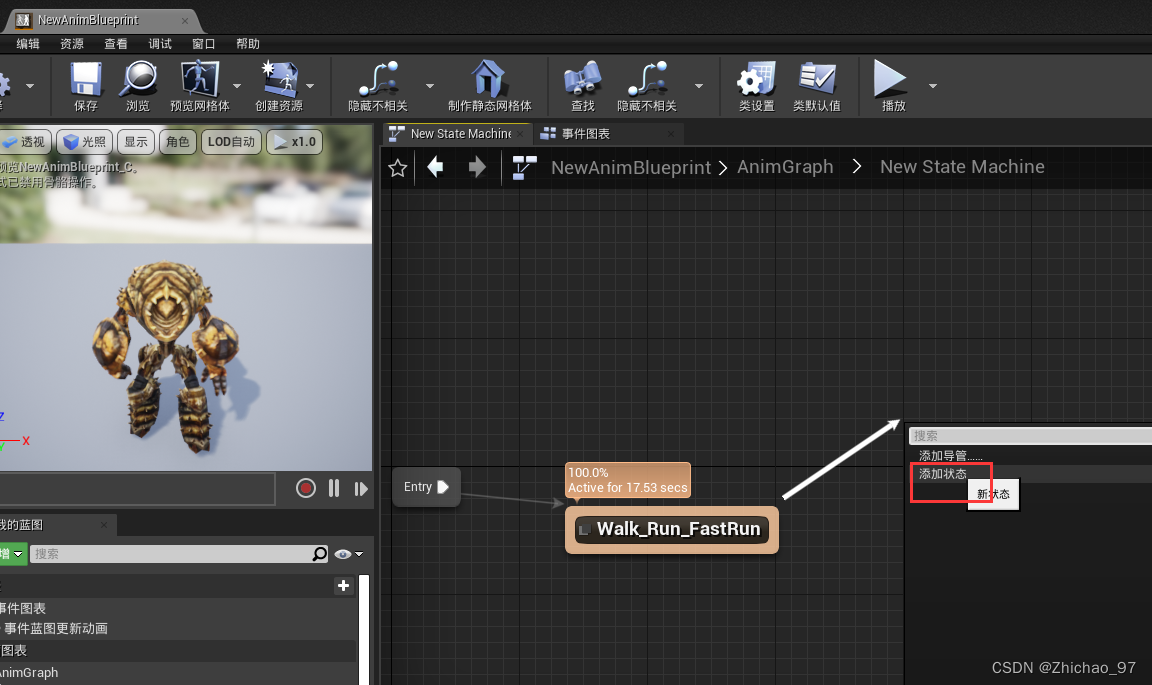
Task: Open 类设置 class settings
Action: 756,86
